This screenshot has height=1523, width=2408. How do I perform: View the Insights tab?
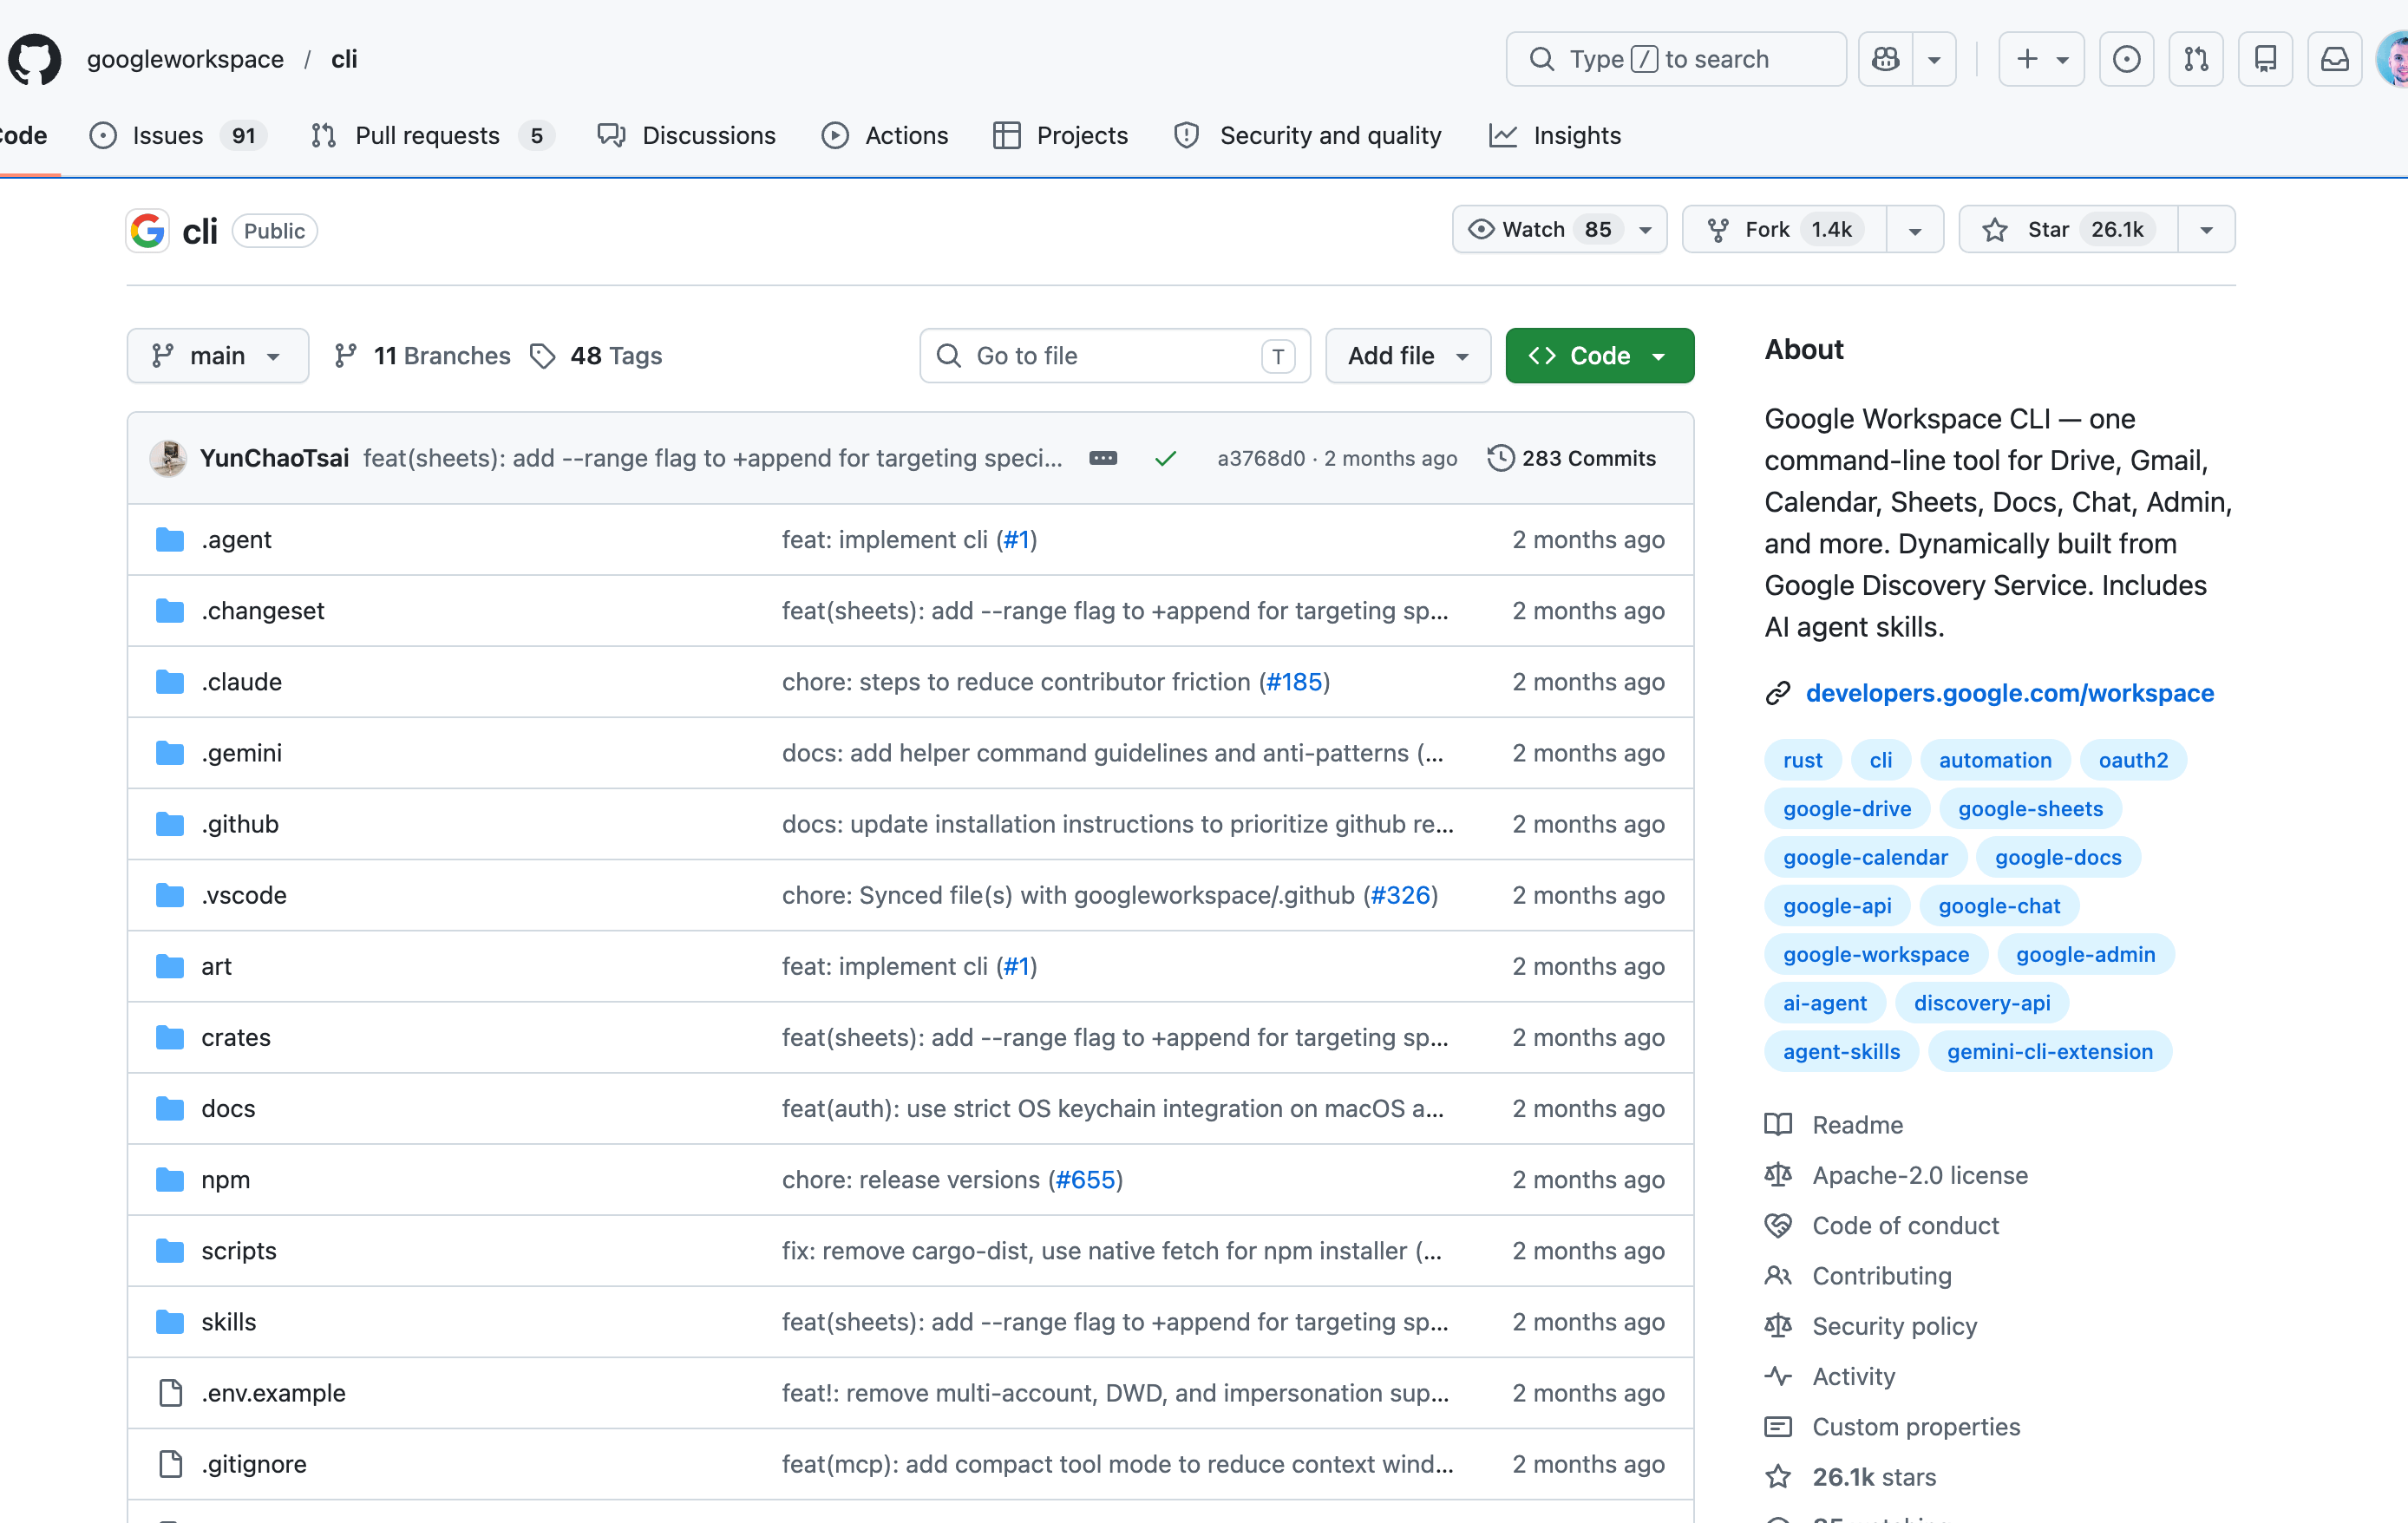1555,135
